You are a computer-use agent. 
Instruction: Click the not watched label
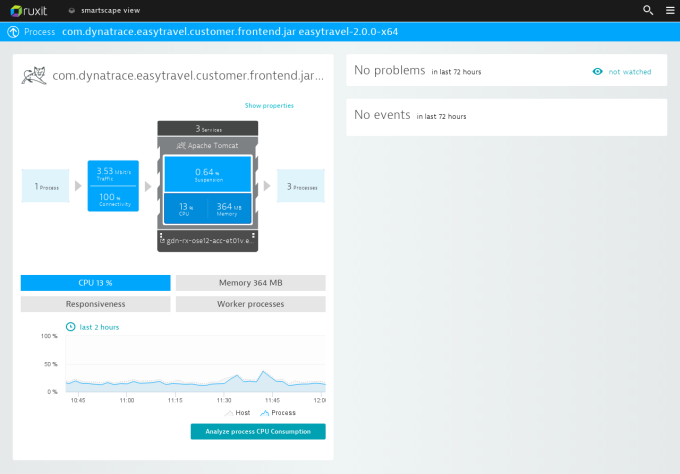pos(630,72)
